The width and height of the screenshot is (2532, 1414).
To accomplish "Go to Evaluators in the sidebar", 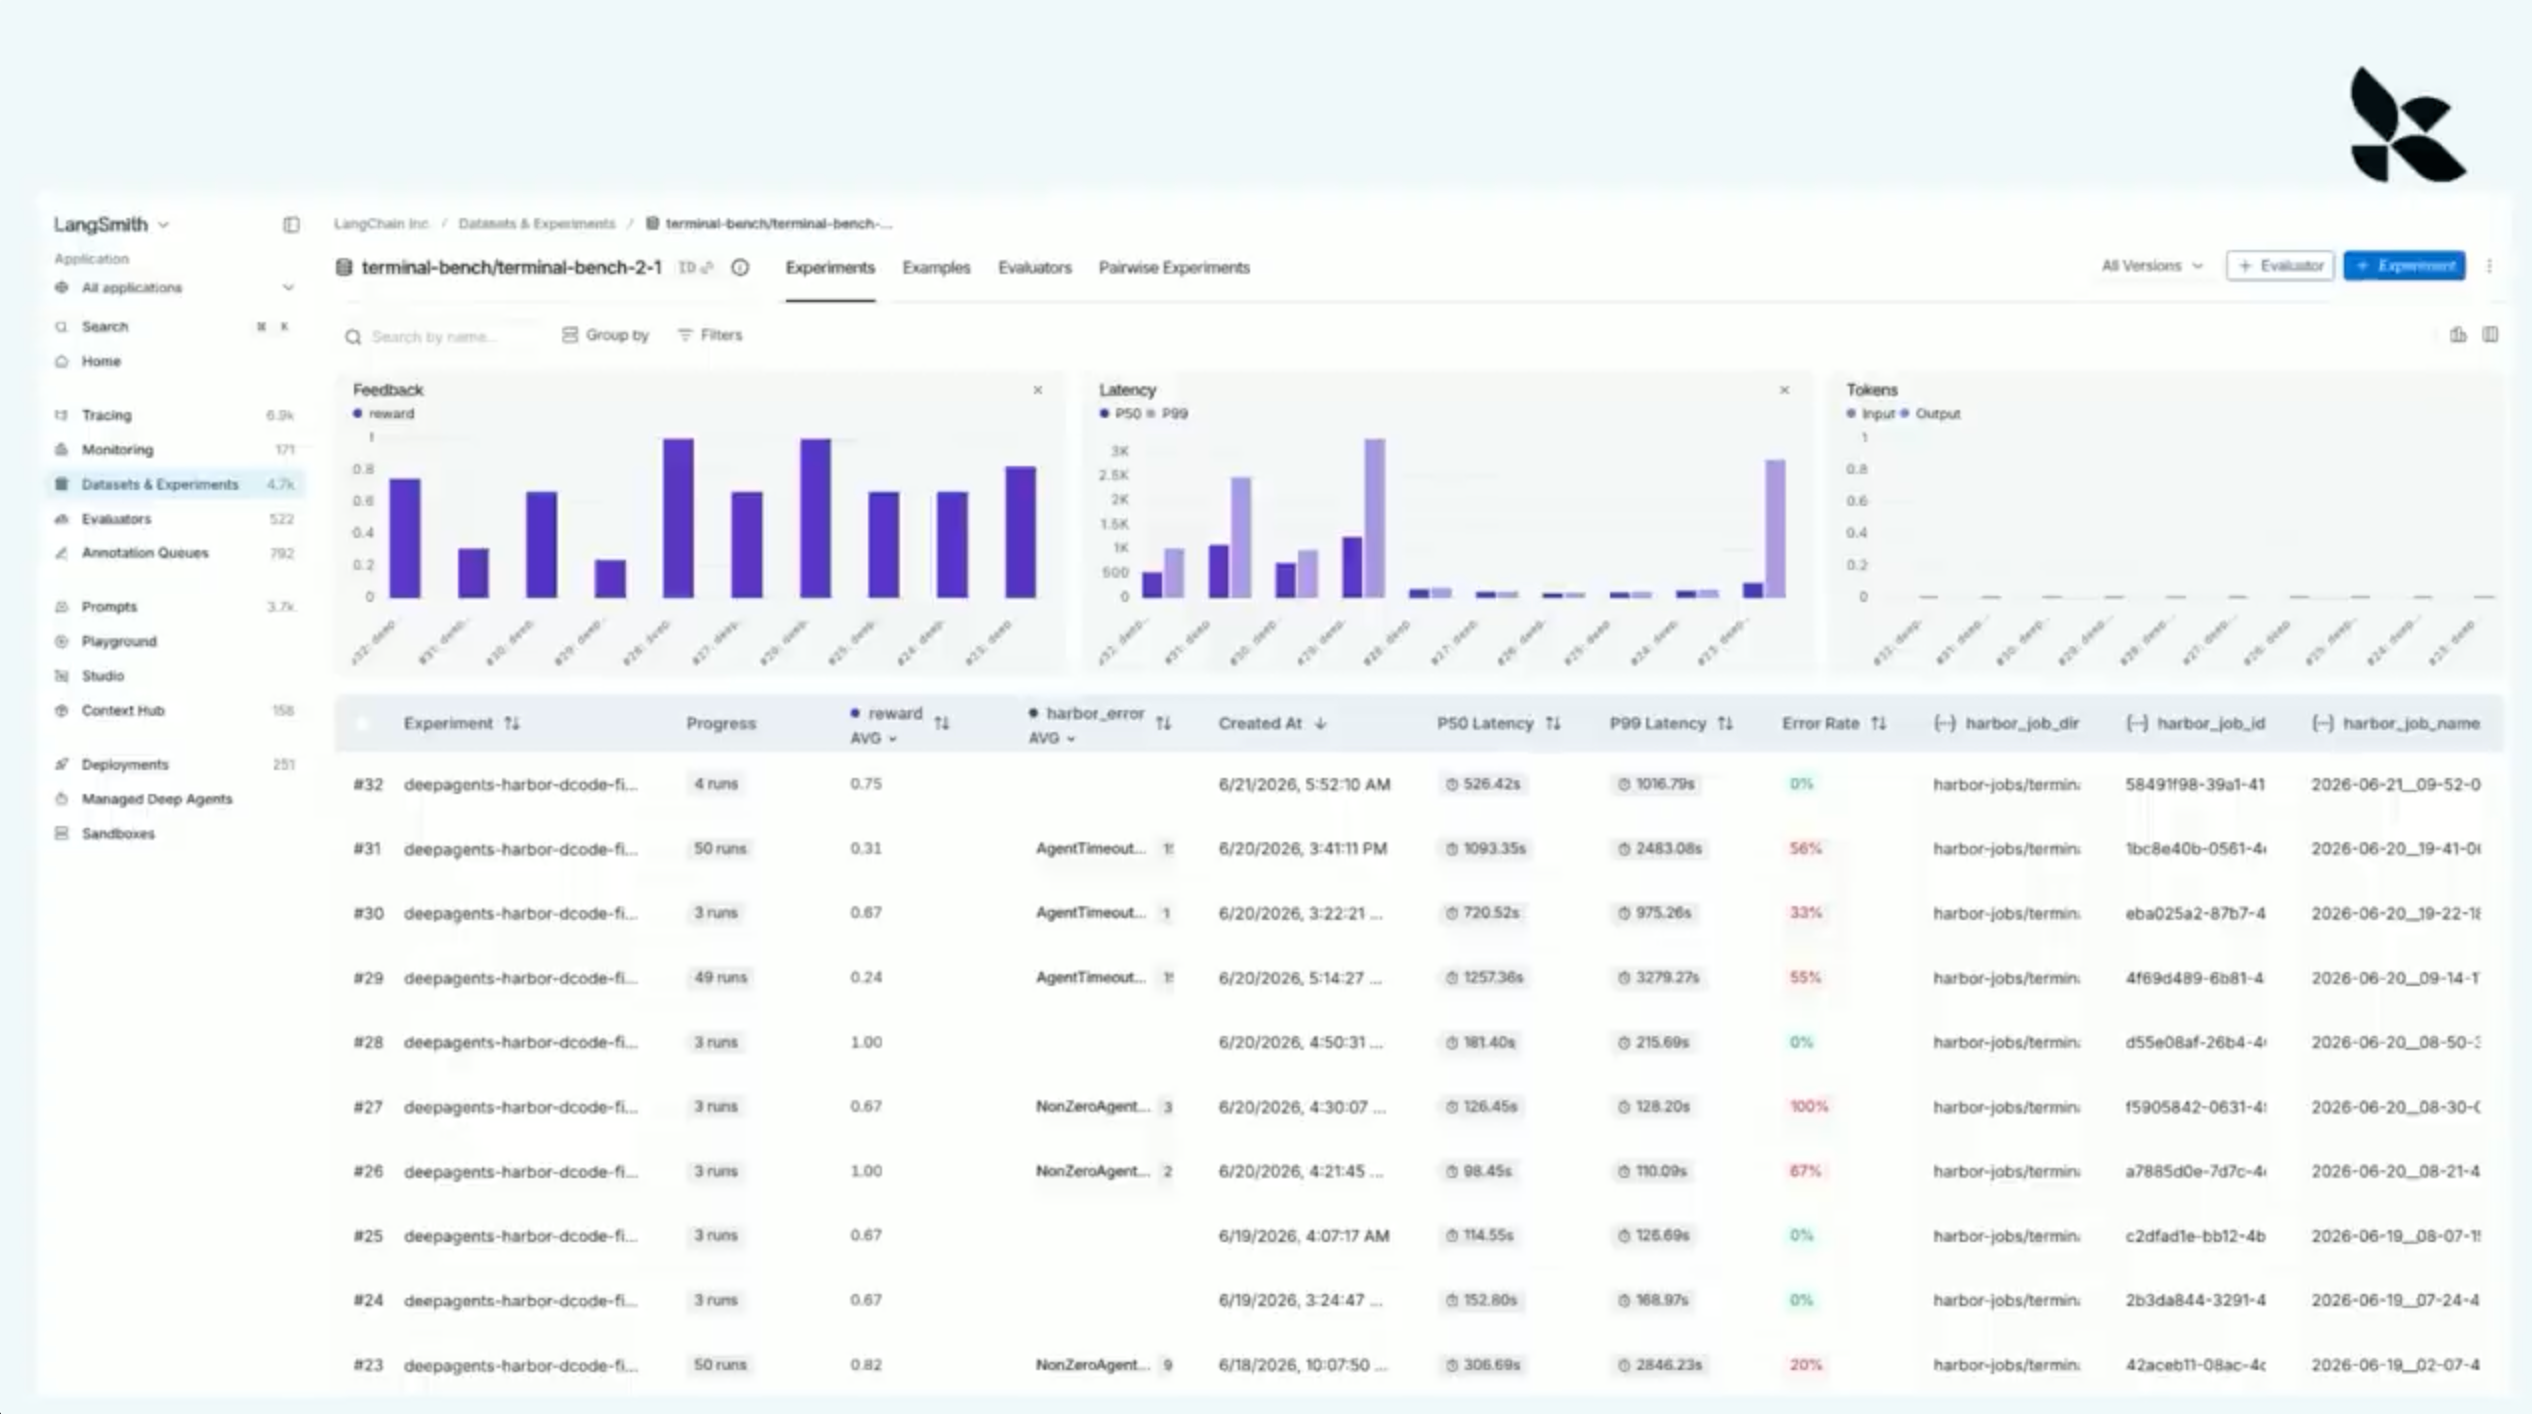I will 116,519.
